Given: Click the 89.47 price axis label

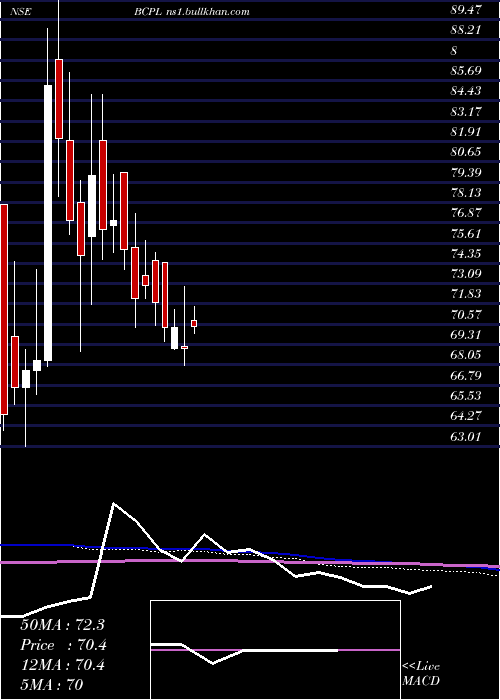Looking at the screenshot, I should 466,10.
